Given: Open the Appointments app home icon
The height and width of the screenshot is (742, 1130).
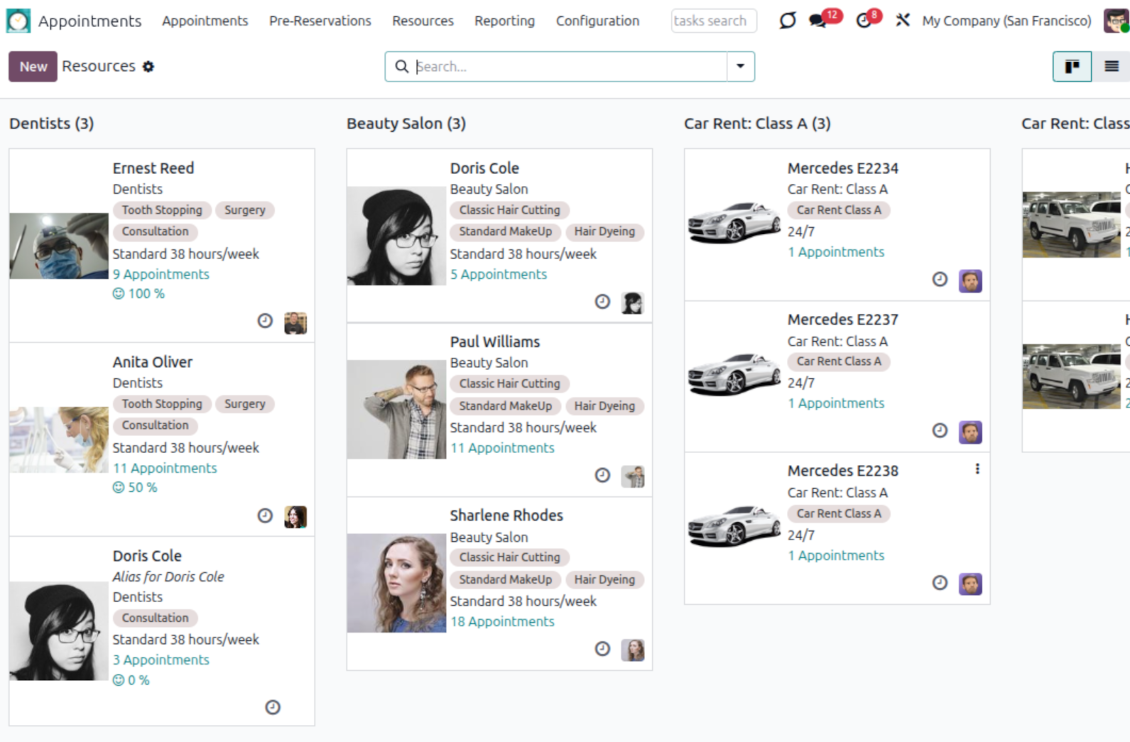Looking at the screenshot, I should tap(19, 21).
